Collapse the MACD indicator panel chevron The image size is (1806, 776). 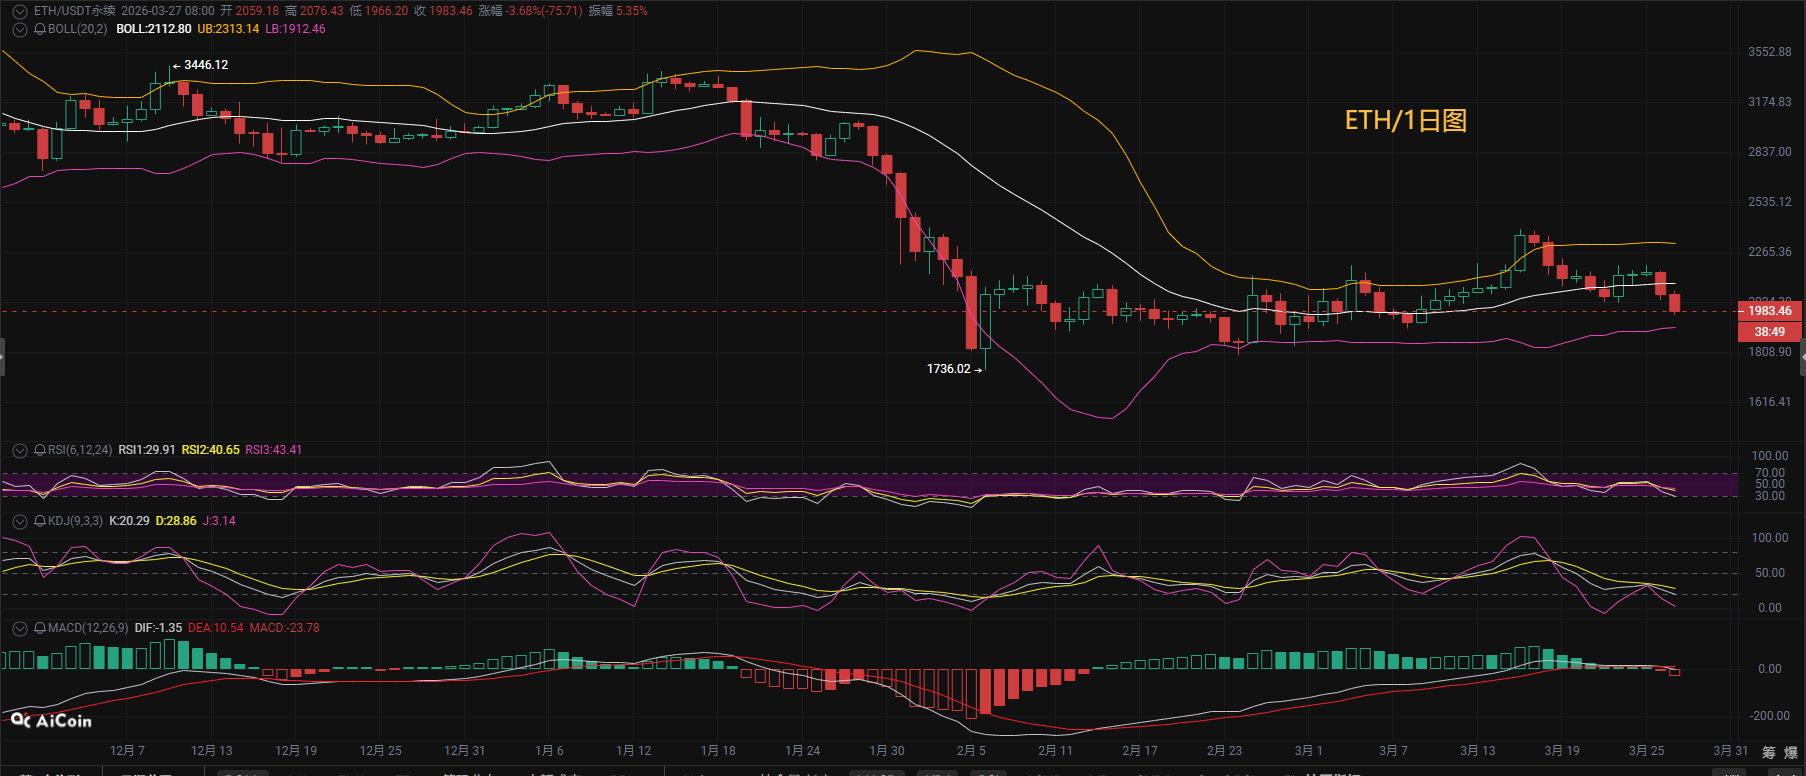19,628
